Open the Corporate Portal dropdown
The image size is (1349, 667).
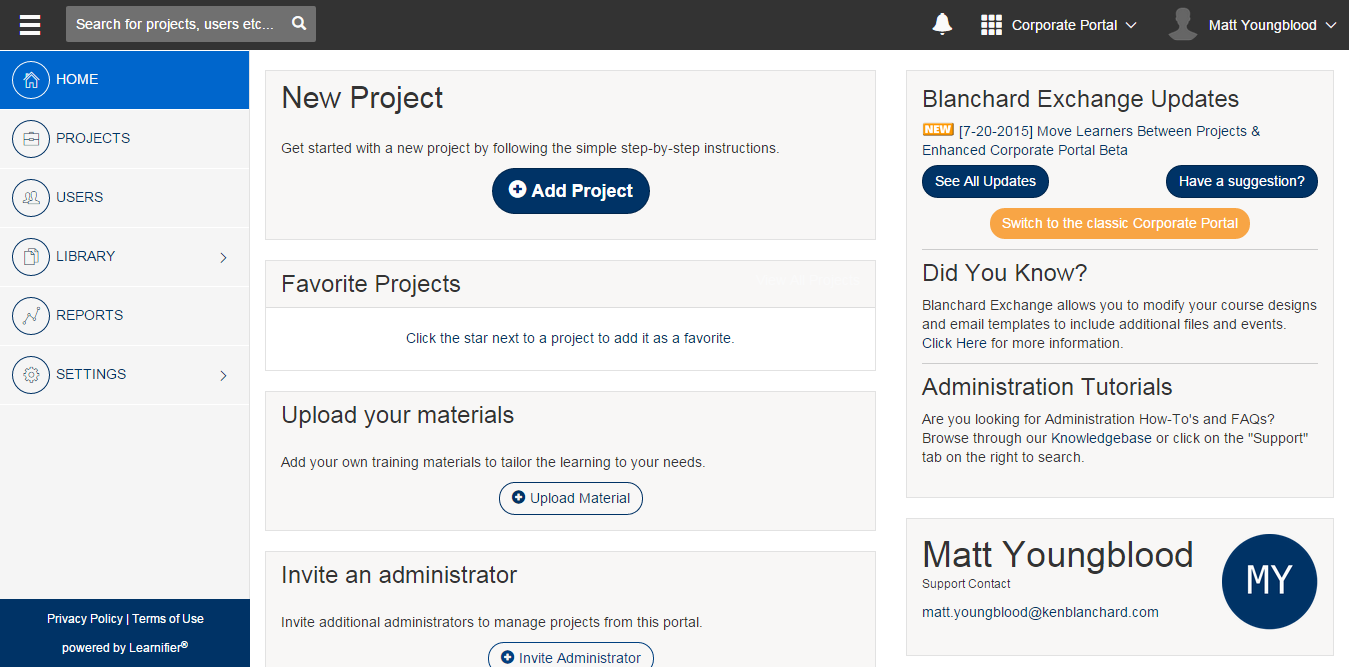(x=1059, y=25)
